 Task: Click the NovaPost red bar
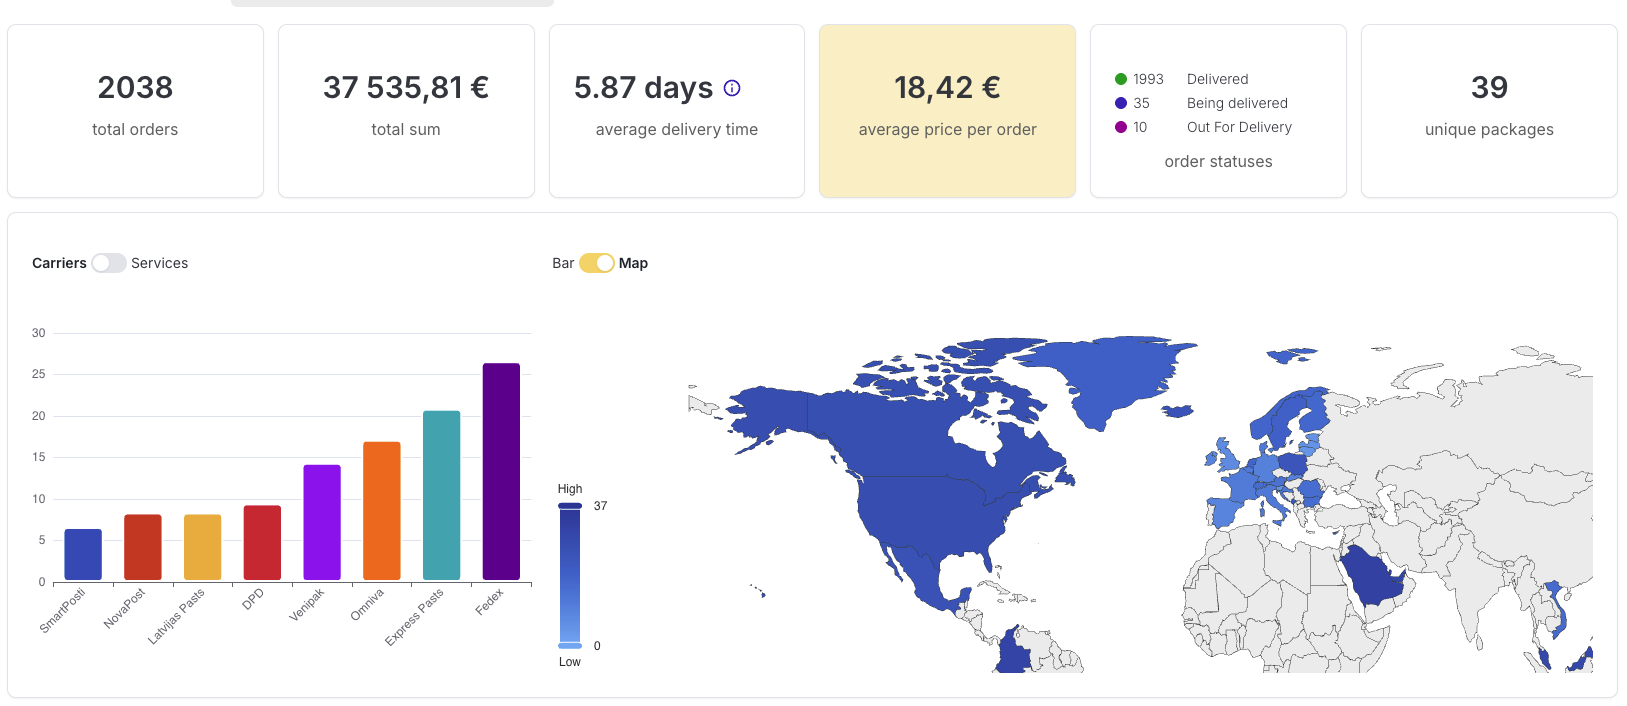pos(143,547)
